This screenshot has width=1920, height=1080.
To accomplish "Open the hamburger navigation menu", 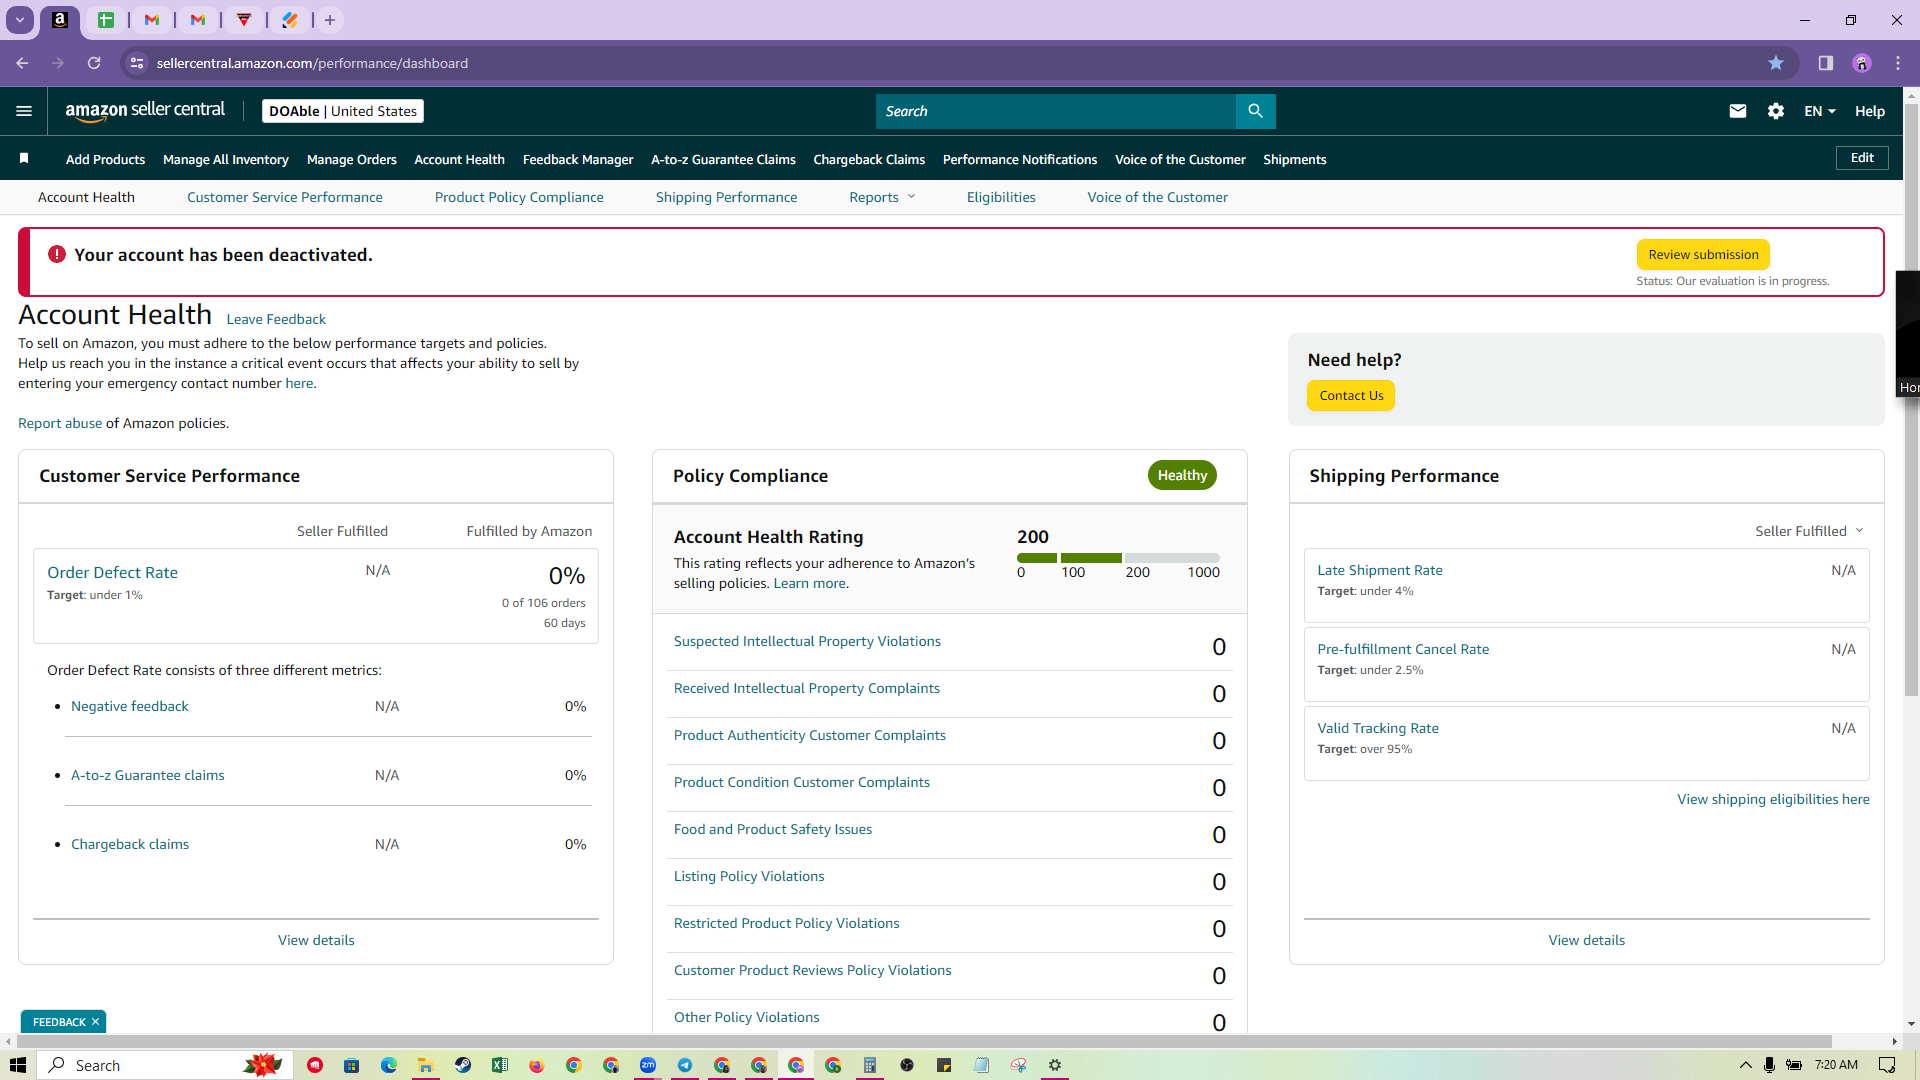I will (24, 111).
